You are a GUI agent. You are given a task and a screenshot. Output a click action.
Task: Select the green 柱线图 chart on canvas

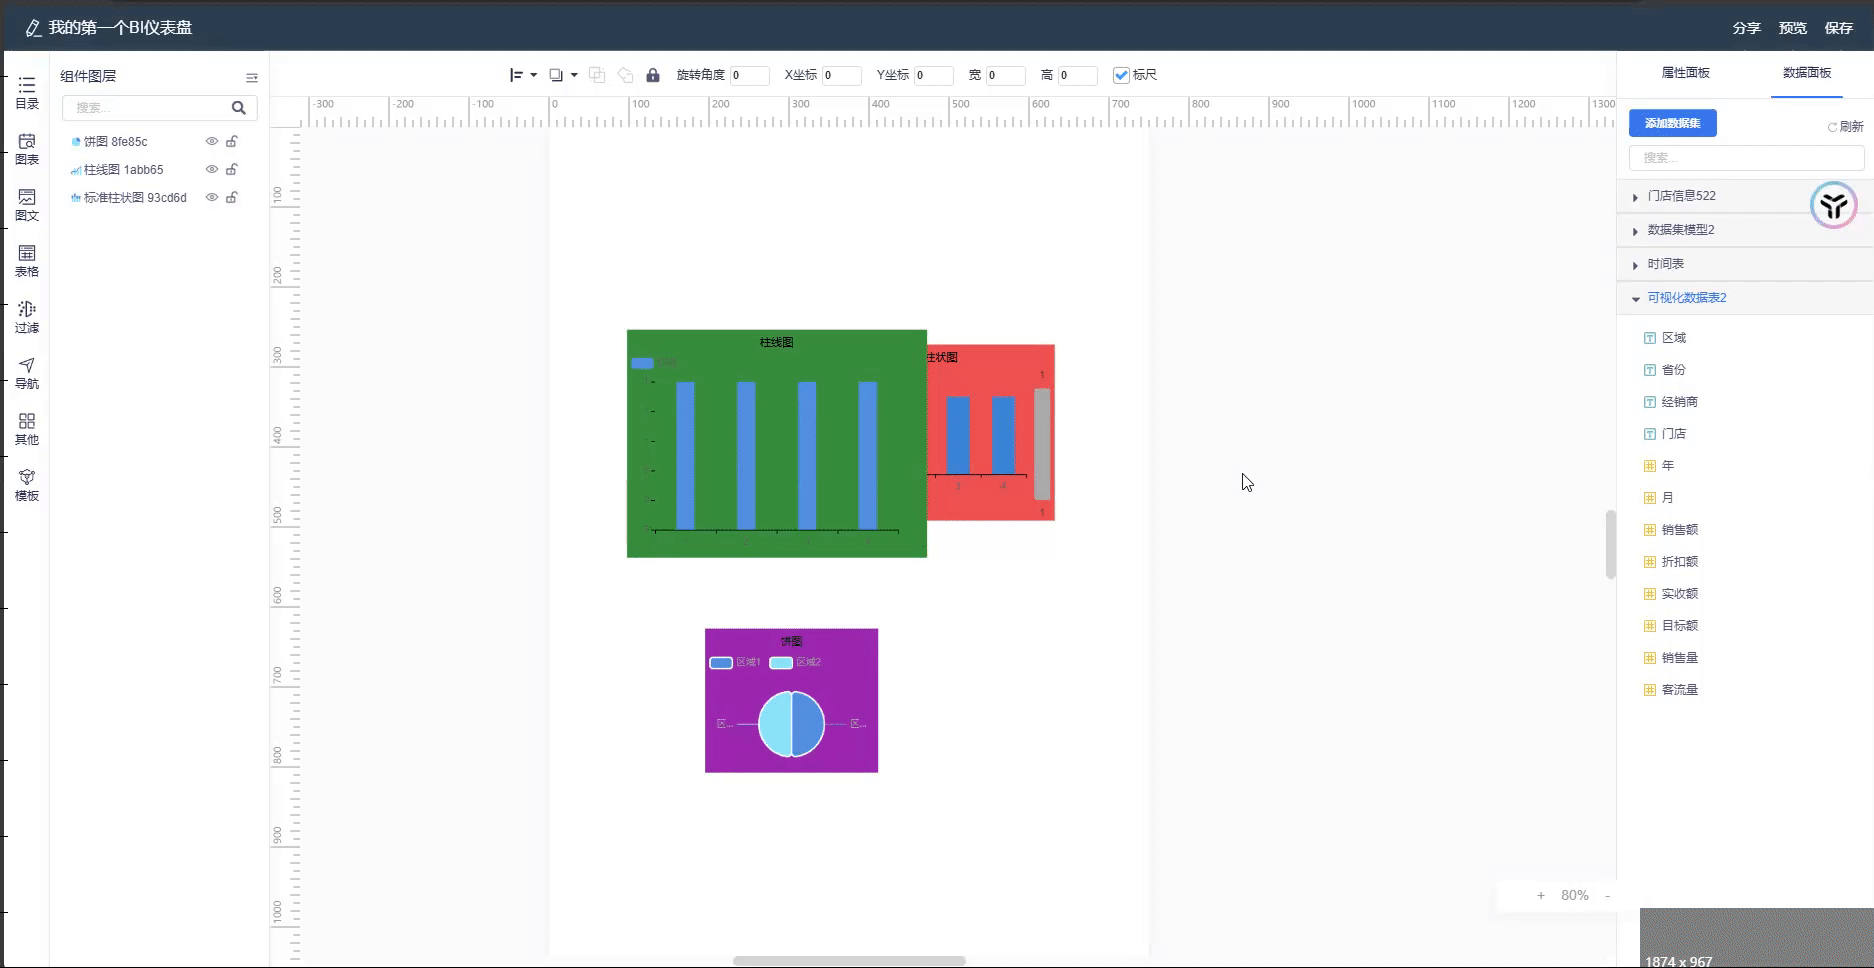click(777, 443)
